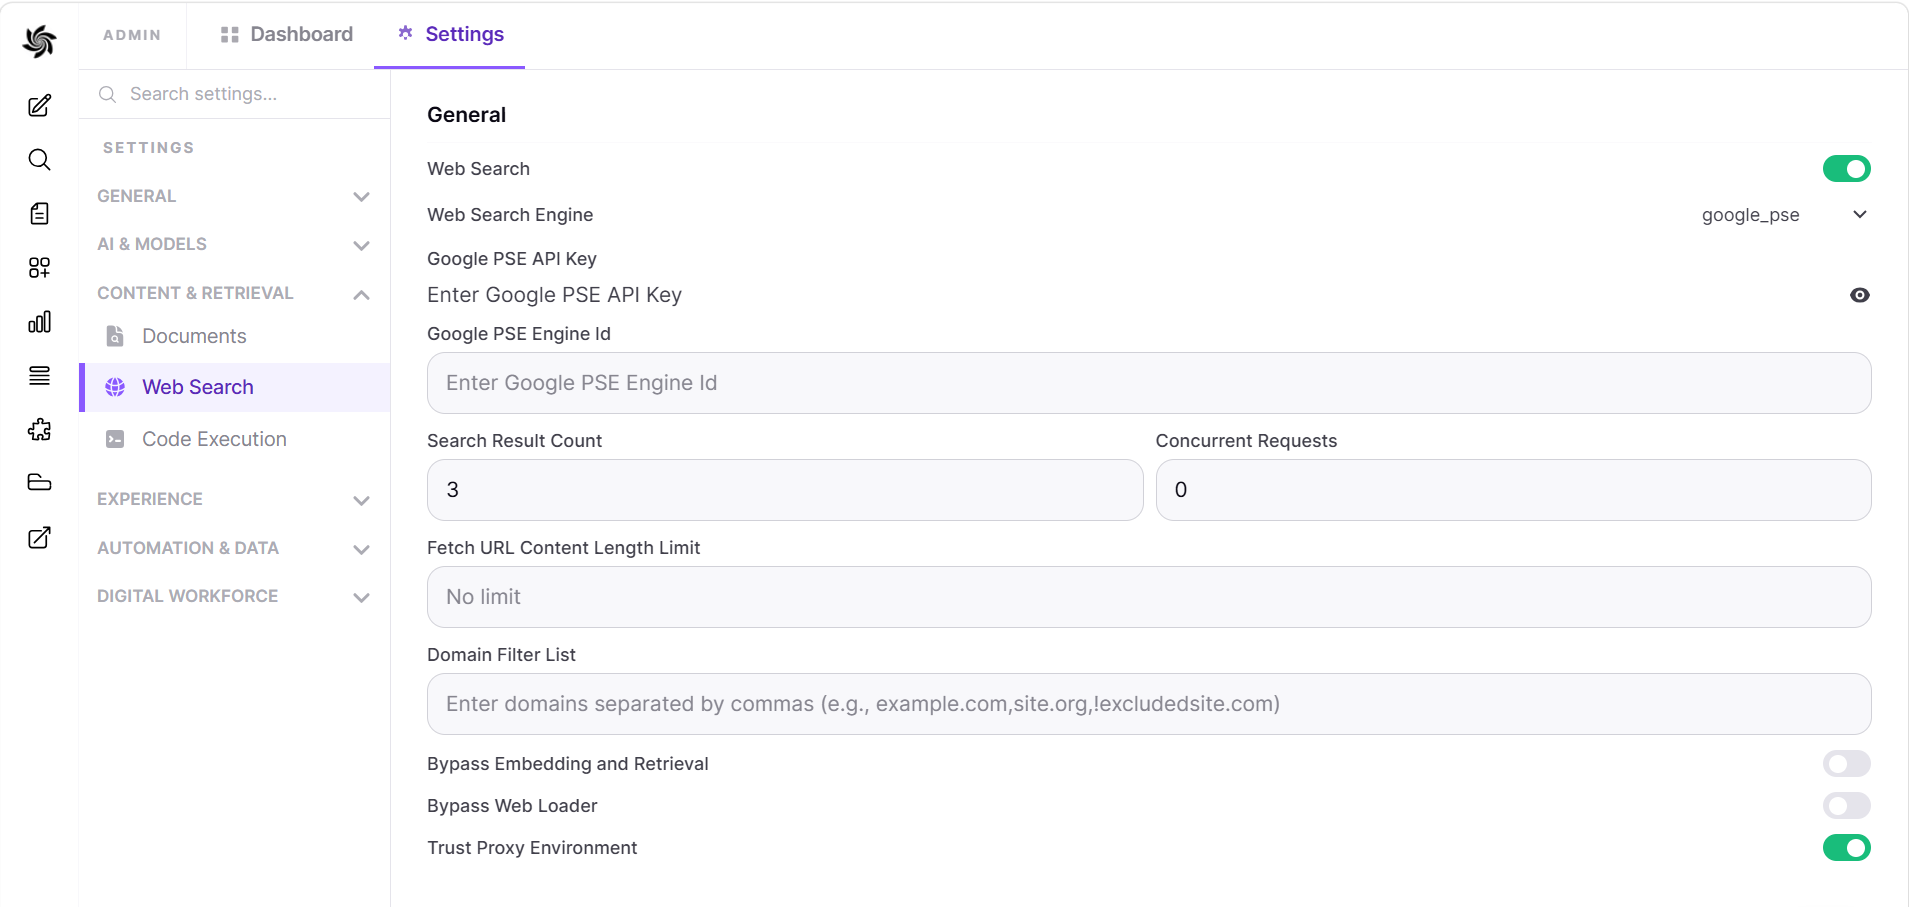Open the stacked lines list icon
The image size is (1912, 907).
click(39, 376)
